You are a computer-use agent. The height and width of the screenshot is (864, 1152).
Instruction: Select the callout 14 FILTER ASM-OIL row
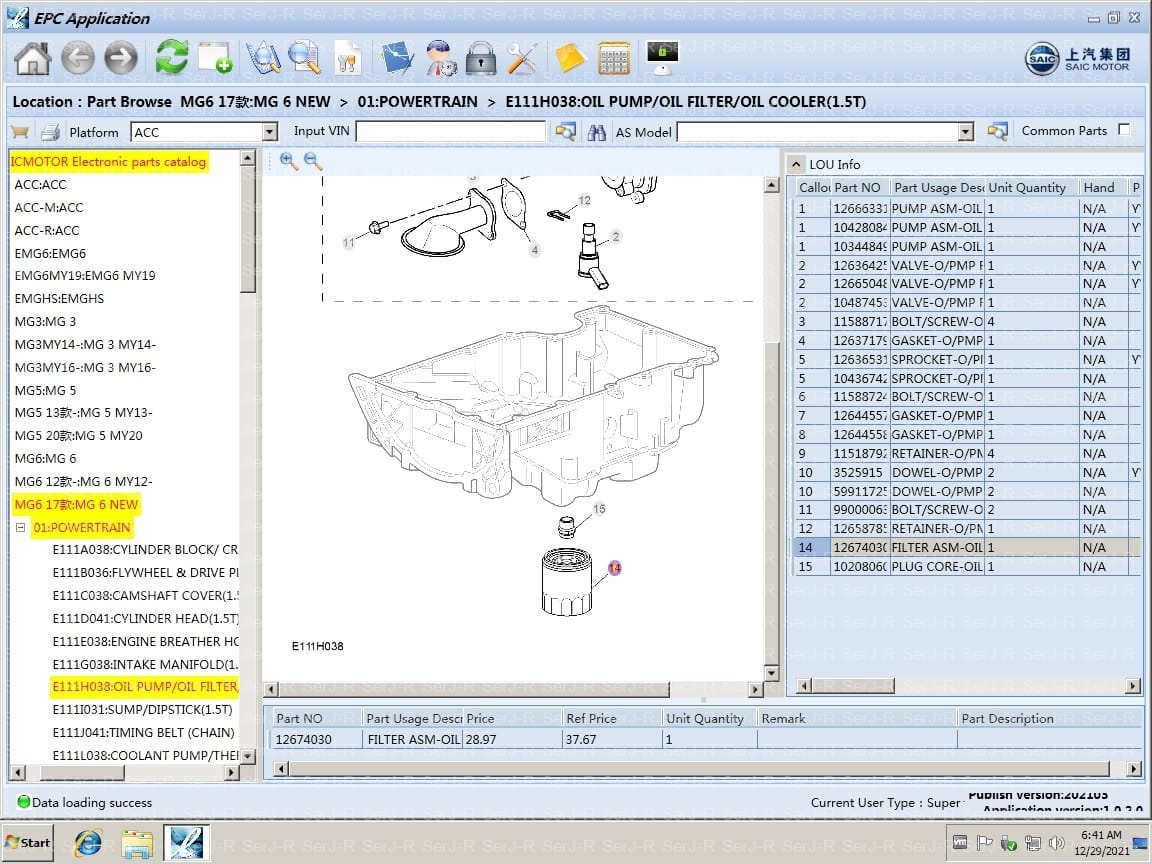point(968,547)
